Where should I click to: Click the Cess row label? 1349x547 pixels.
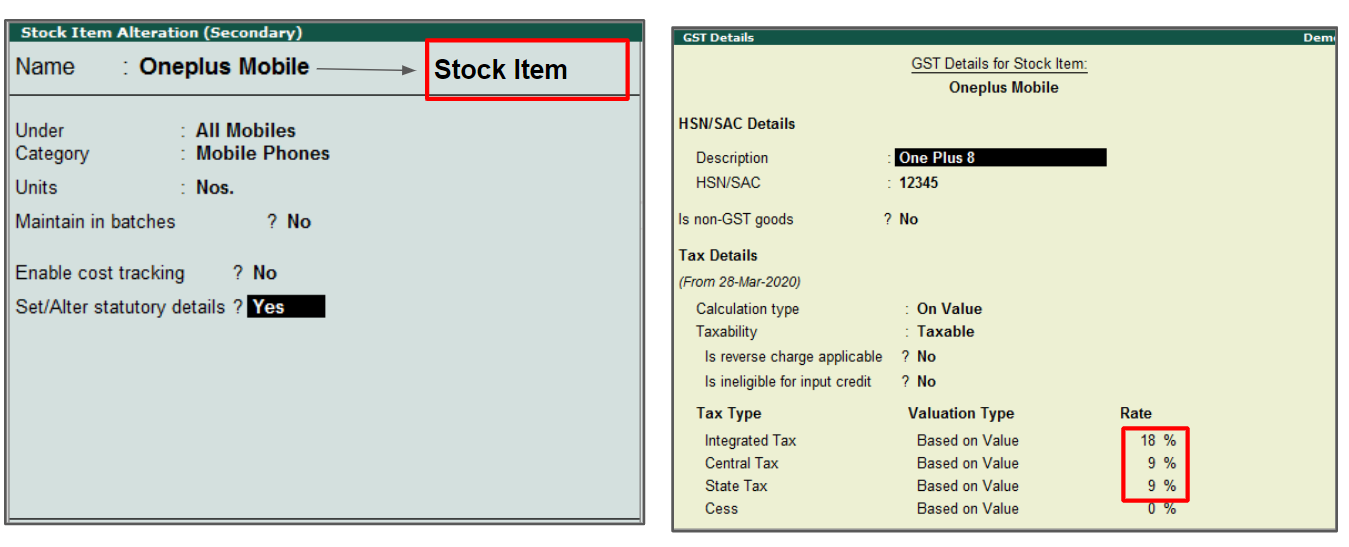721,509
